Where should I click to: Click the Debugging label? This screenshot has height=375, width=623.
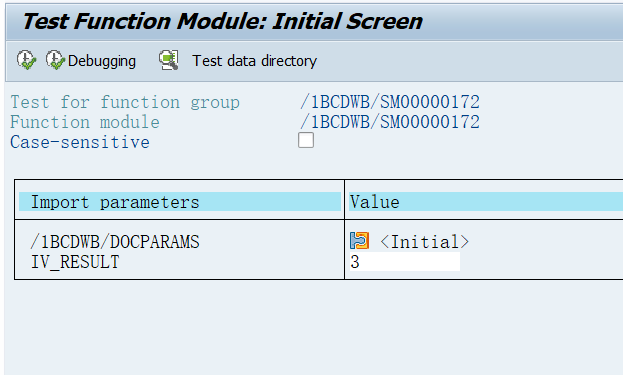pyautogui.click(x=102, y=61)
